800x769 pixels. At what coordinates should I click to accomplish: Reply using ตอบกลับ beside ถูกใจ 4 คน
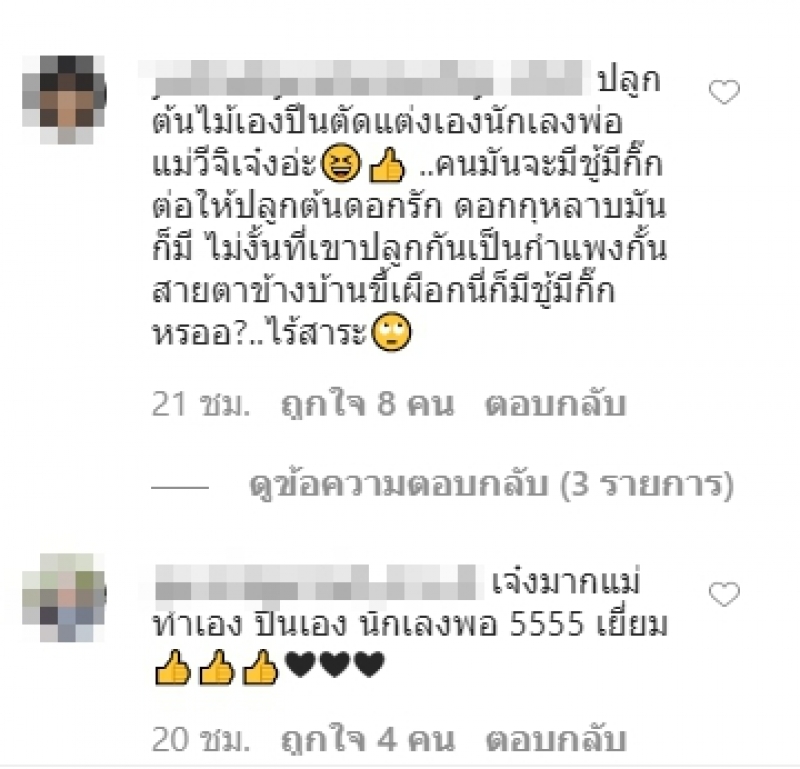(x=556, y=739)
